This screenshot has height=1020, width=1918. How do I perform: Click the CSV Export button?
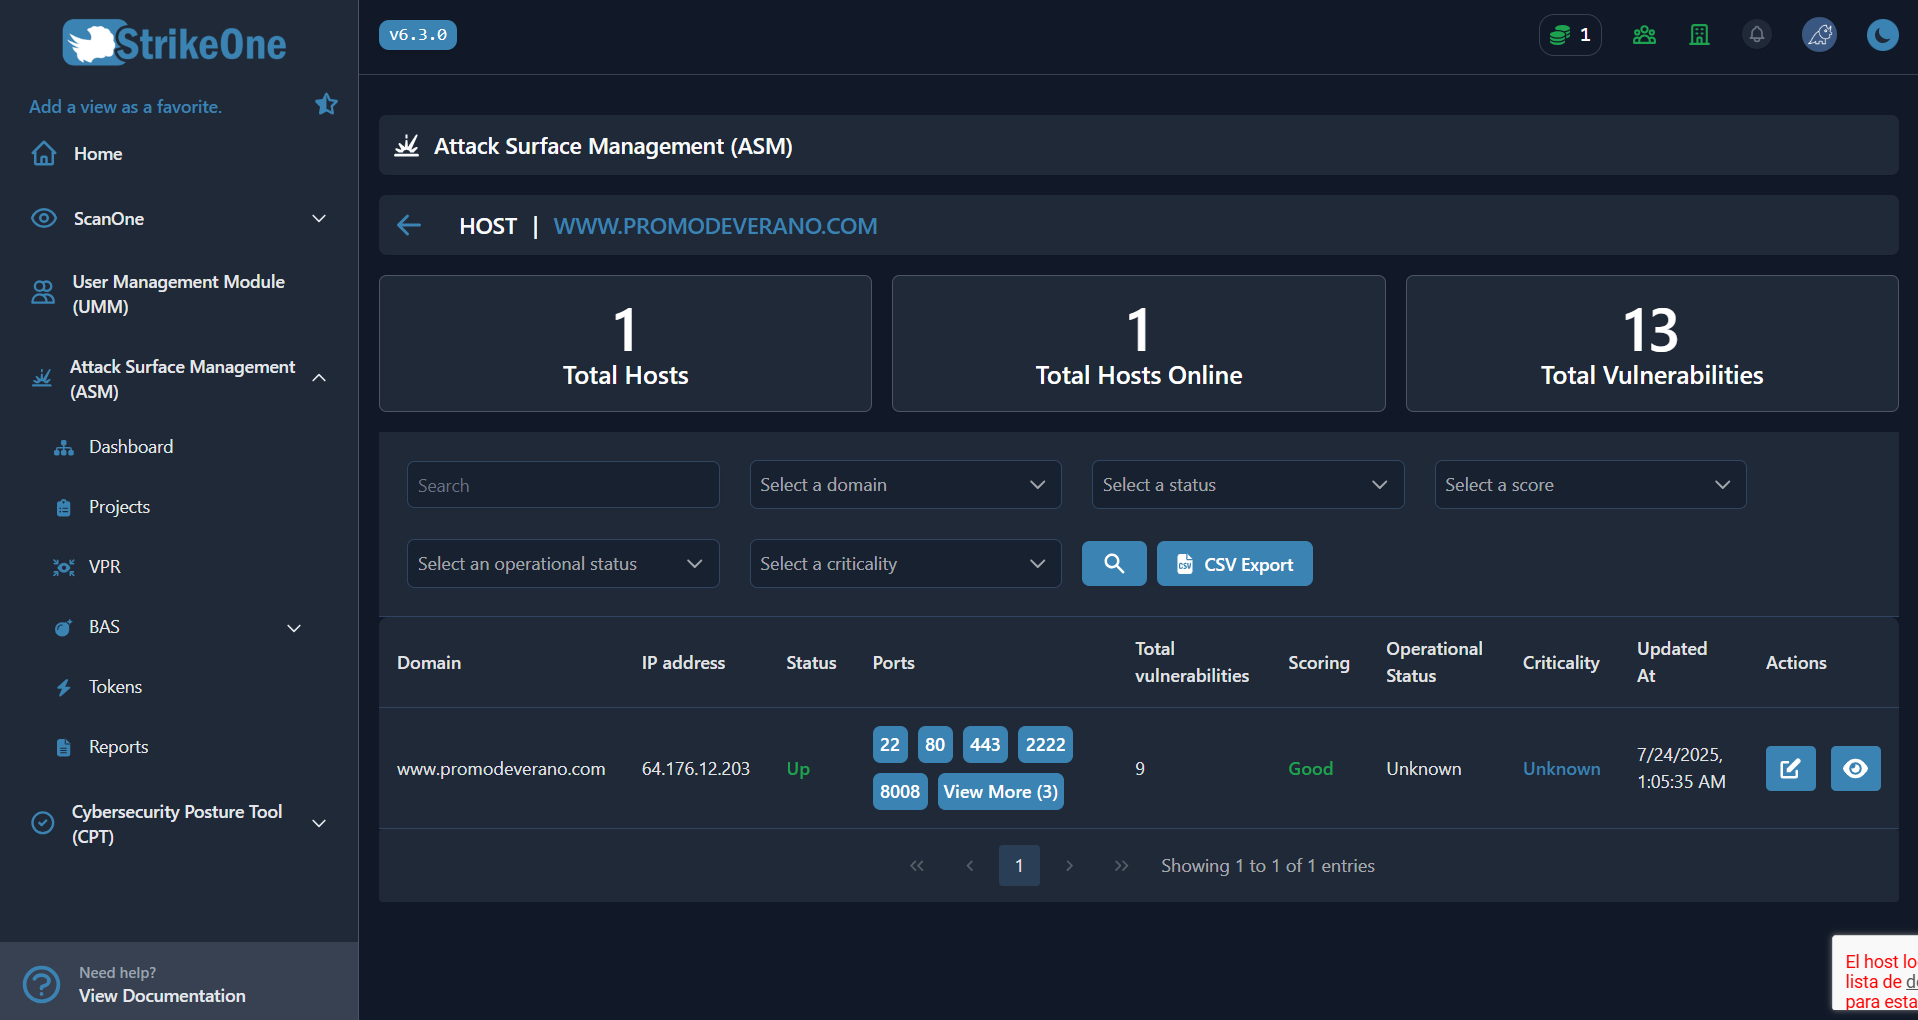point(1234,564)
